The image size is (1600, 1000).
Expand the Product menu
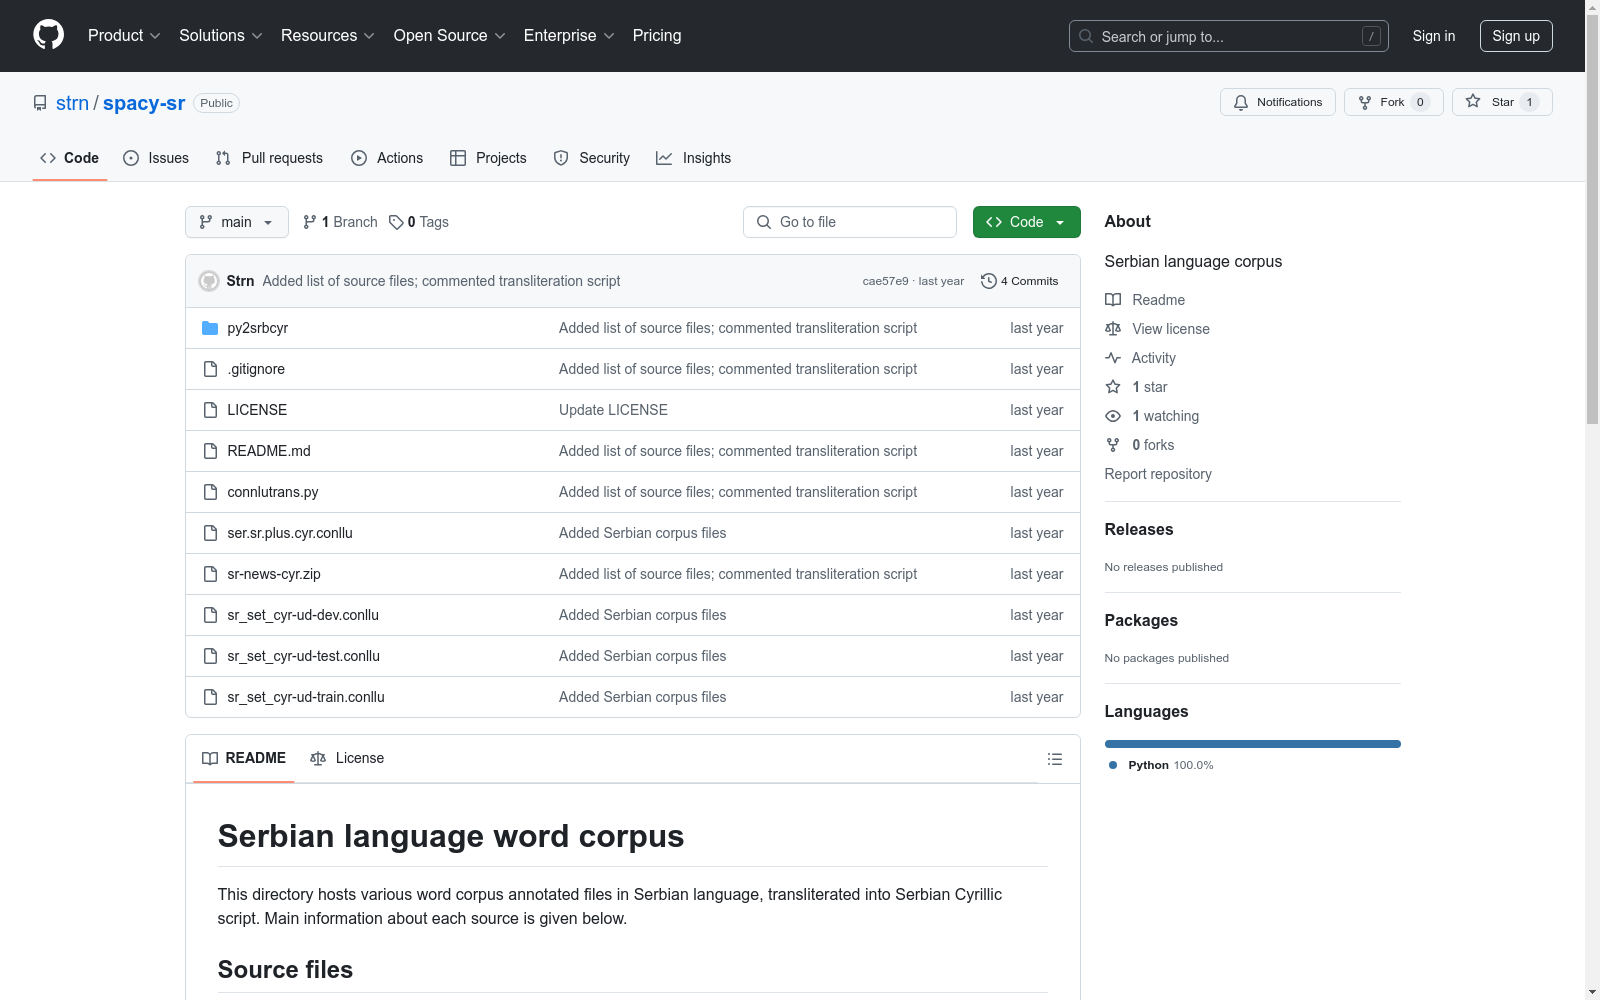[124, 36]
